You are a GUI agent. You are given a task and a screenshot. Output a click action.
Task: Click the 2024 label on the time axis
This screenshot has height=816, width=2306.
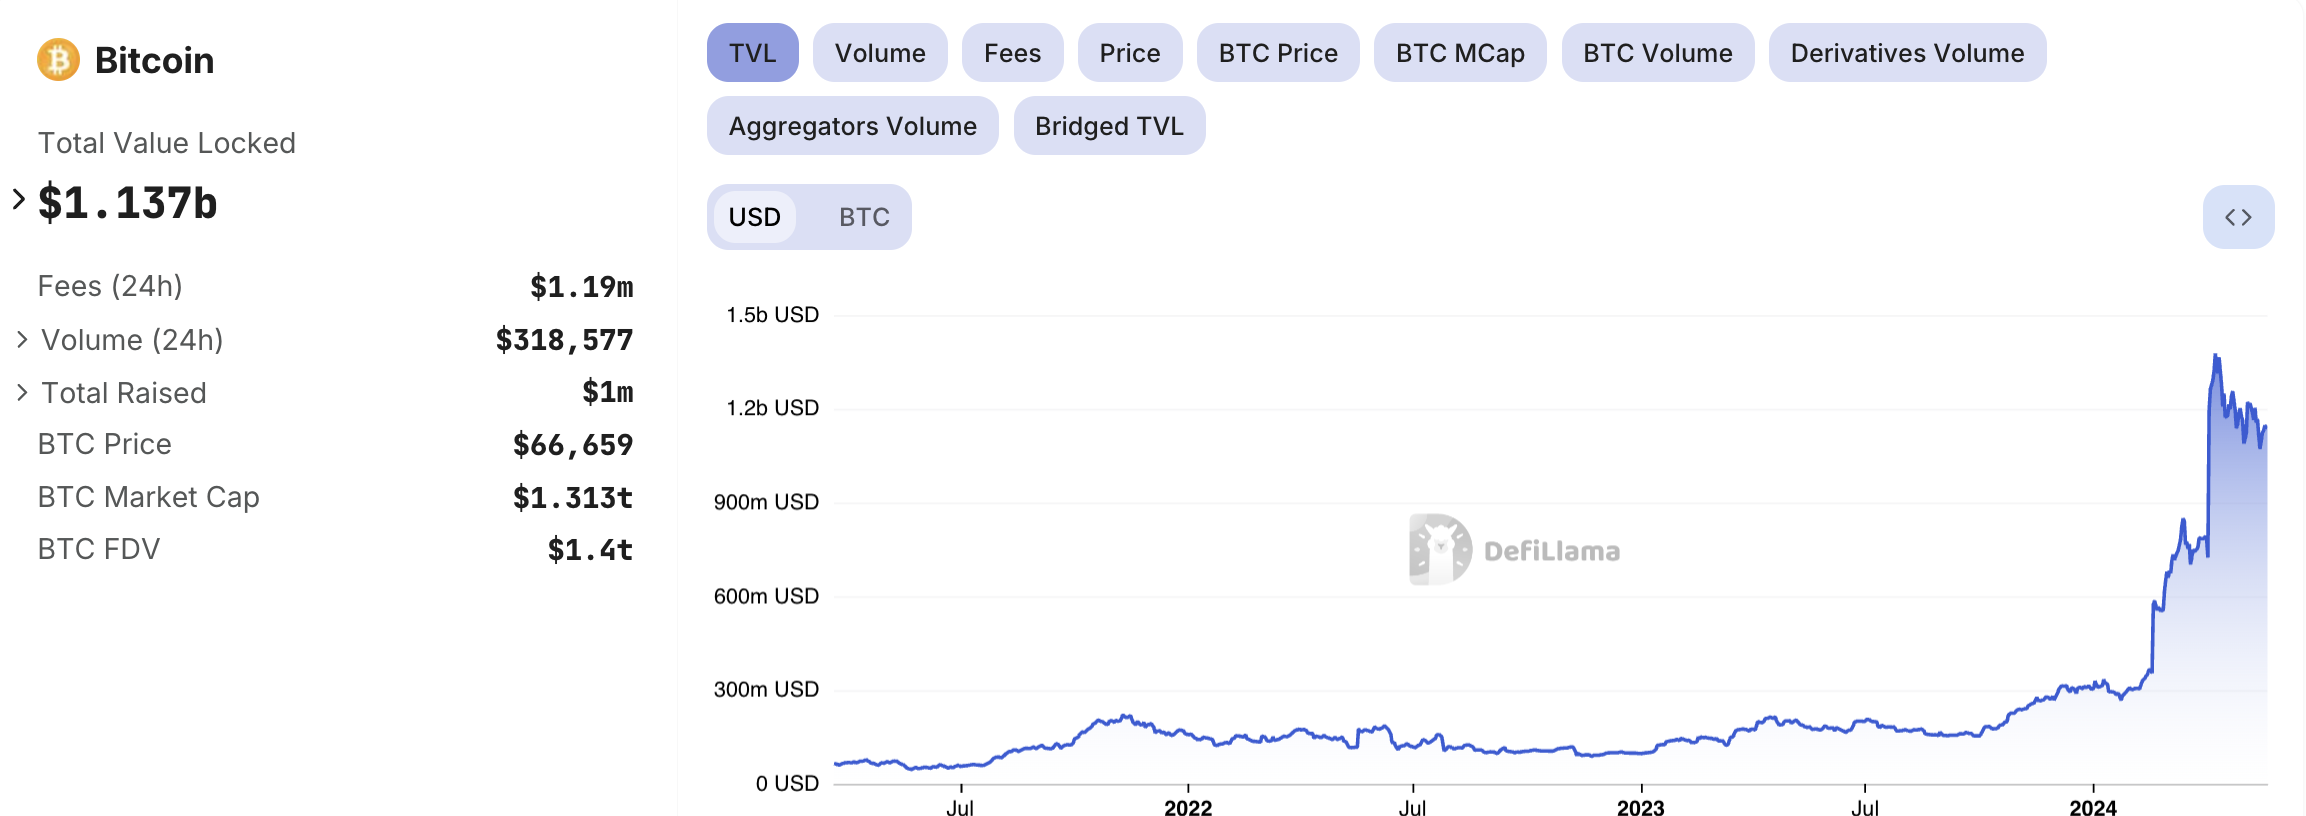[2093, 807]
